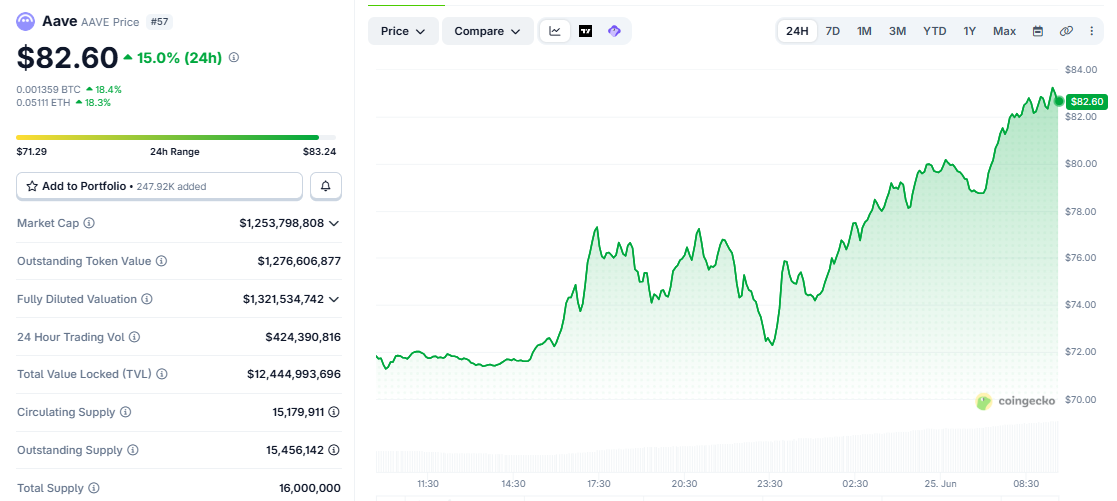
Task: Click the Aave coin logo icon
Action: pyautogui.click(x=26, y=22)
